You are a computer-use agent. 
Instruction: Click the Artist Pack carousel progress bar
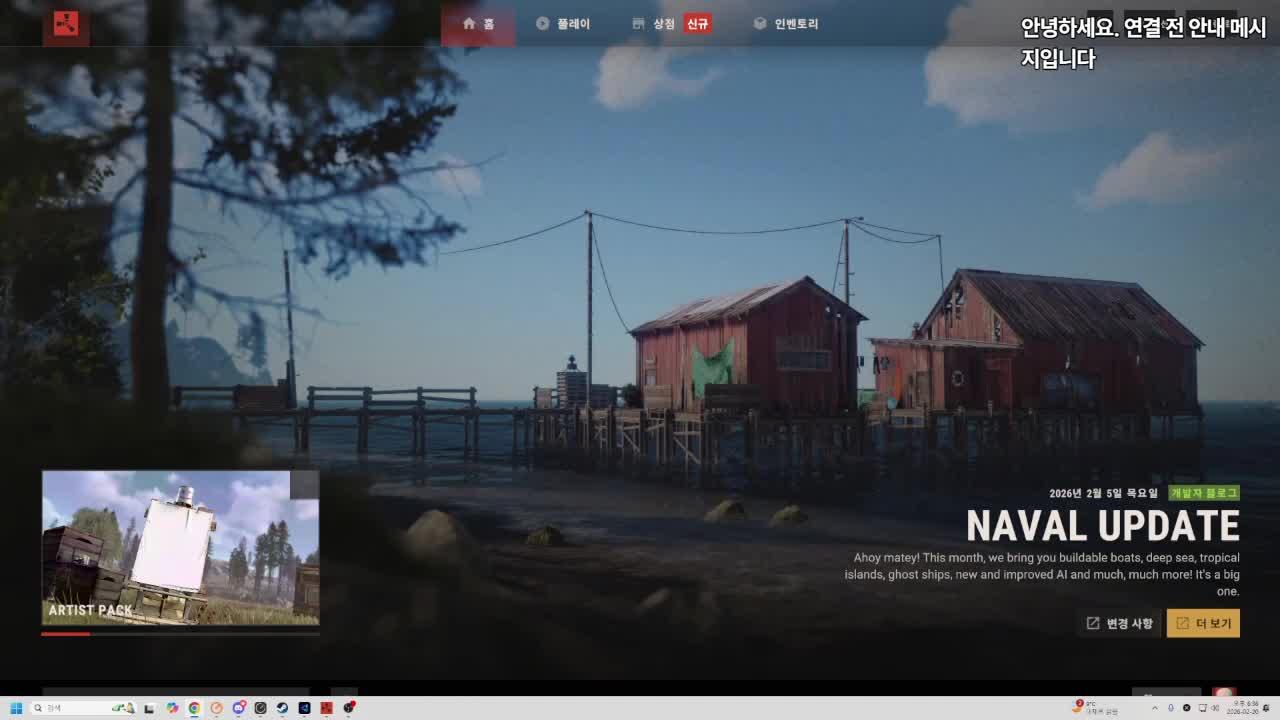180,633
